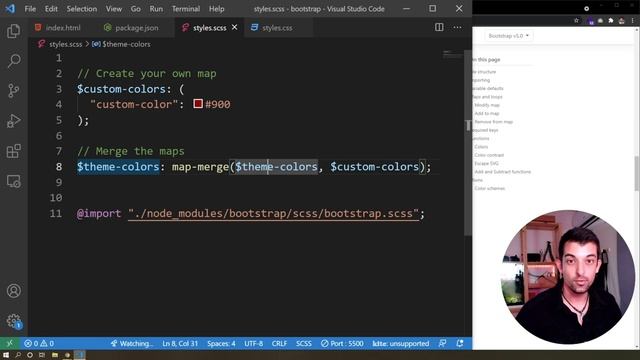This screenshot has height=360, width=640.
Task: Open the Color contrast docs link
Action: (489, 155)
